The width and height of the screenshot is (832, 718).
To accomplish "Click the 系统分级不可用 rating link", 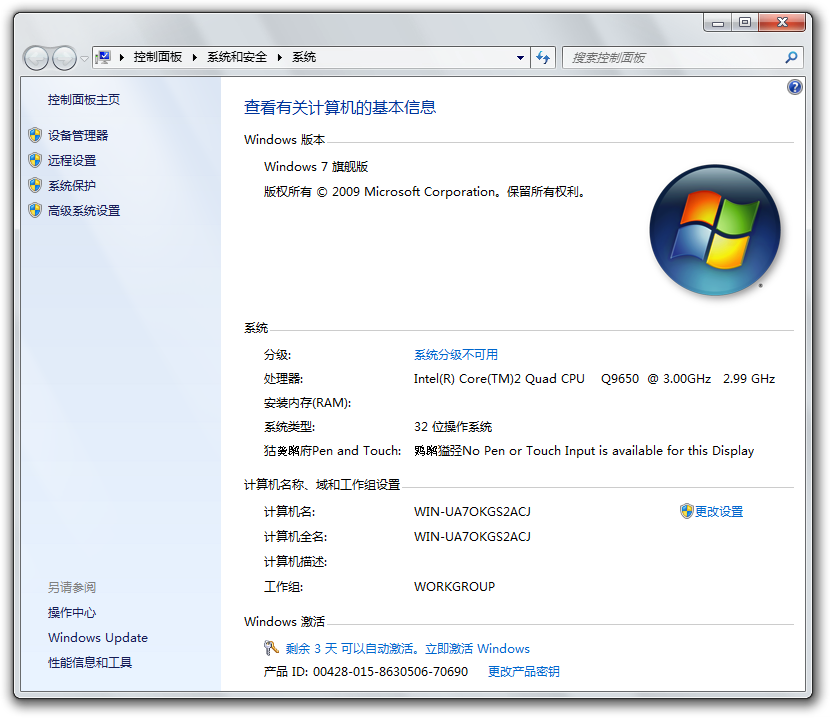I will [x=456, y=355].
